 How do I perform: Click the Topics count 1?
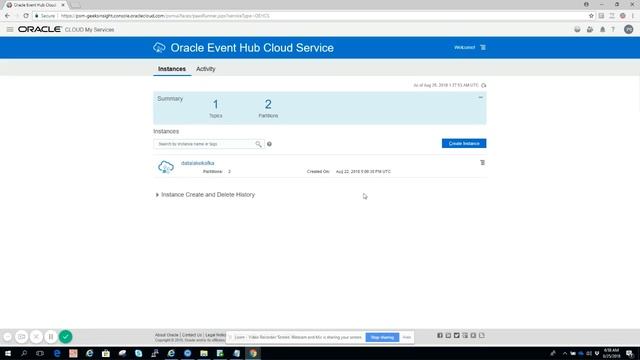coord(216,104)
